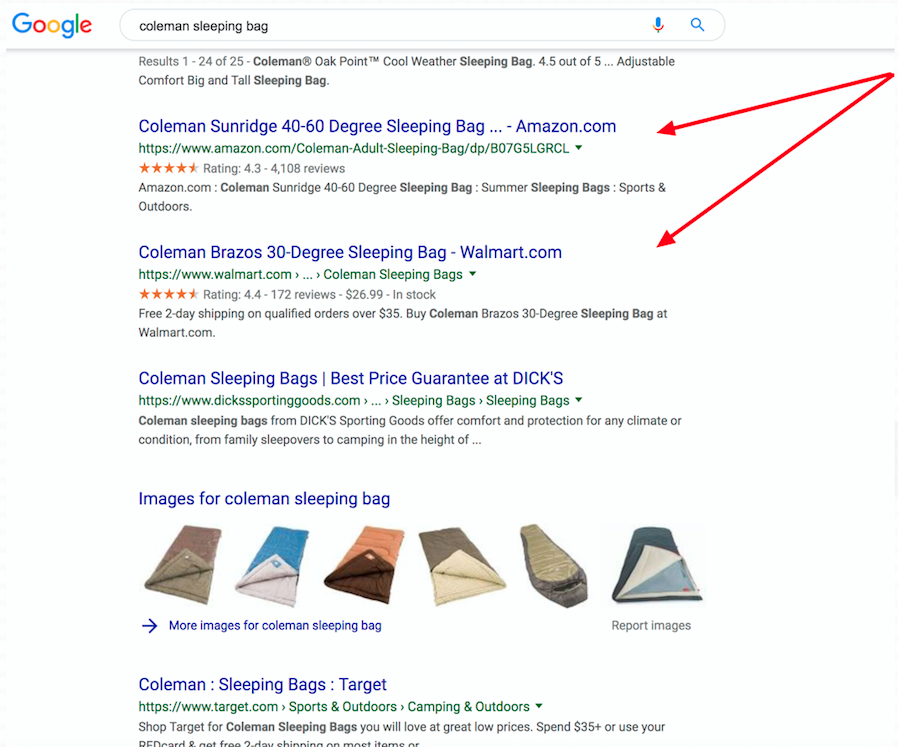Click the Google logo

52,25
